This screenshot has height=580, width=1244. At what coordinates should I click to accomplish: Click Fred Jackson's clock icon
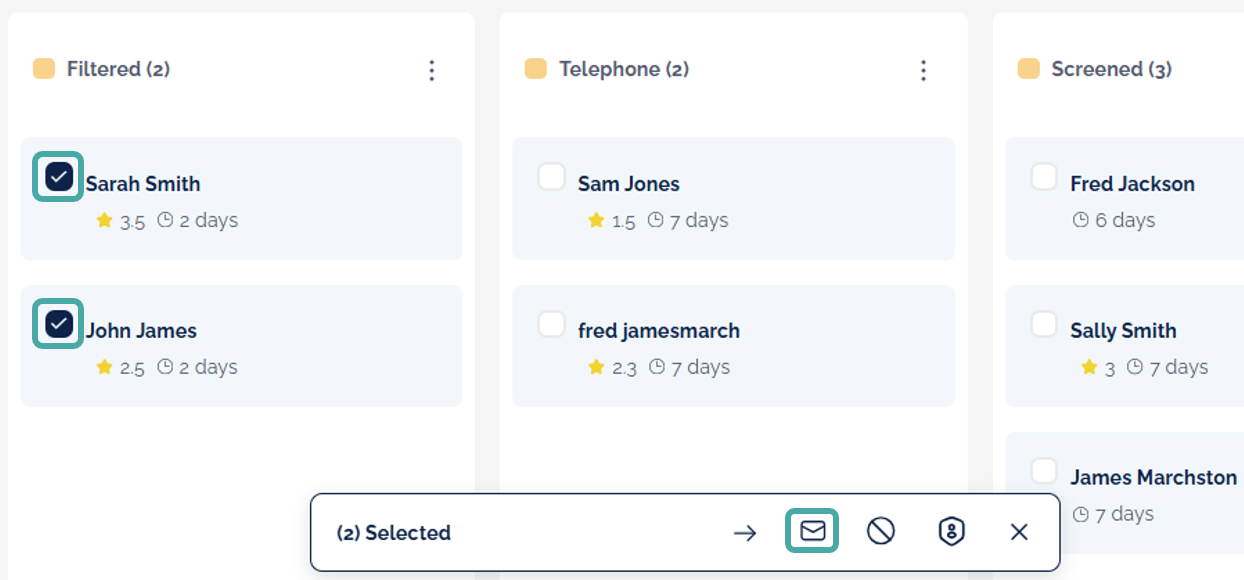[1080, 221]
